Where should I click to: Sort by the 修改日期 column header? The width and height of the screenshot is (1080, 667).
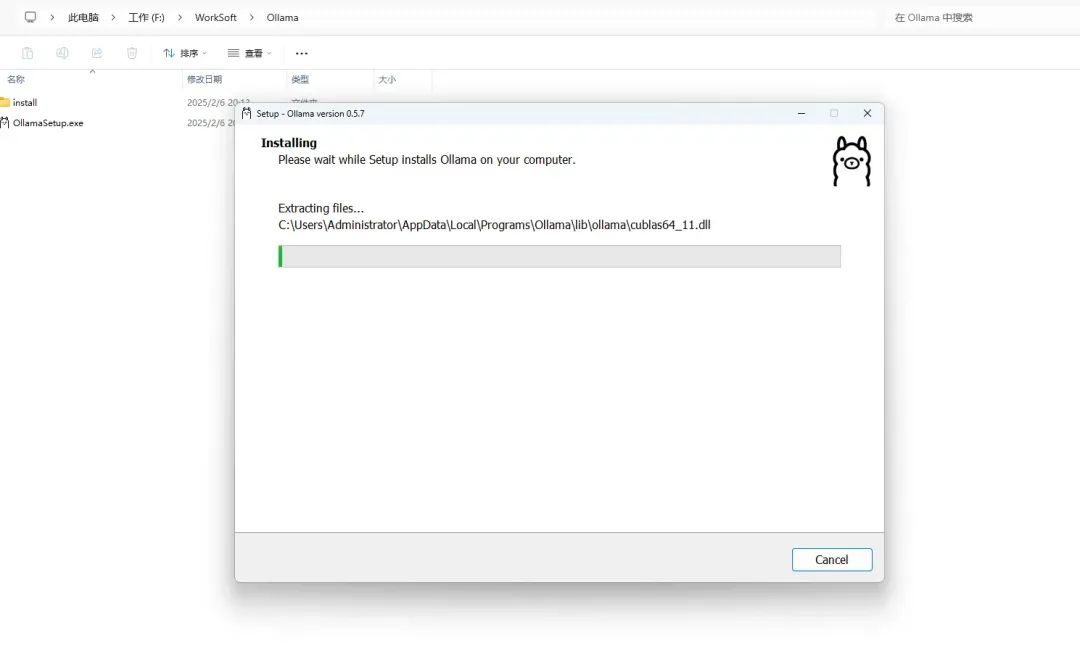[x=205, y=79]
